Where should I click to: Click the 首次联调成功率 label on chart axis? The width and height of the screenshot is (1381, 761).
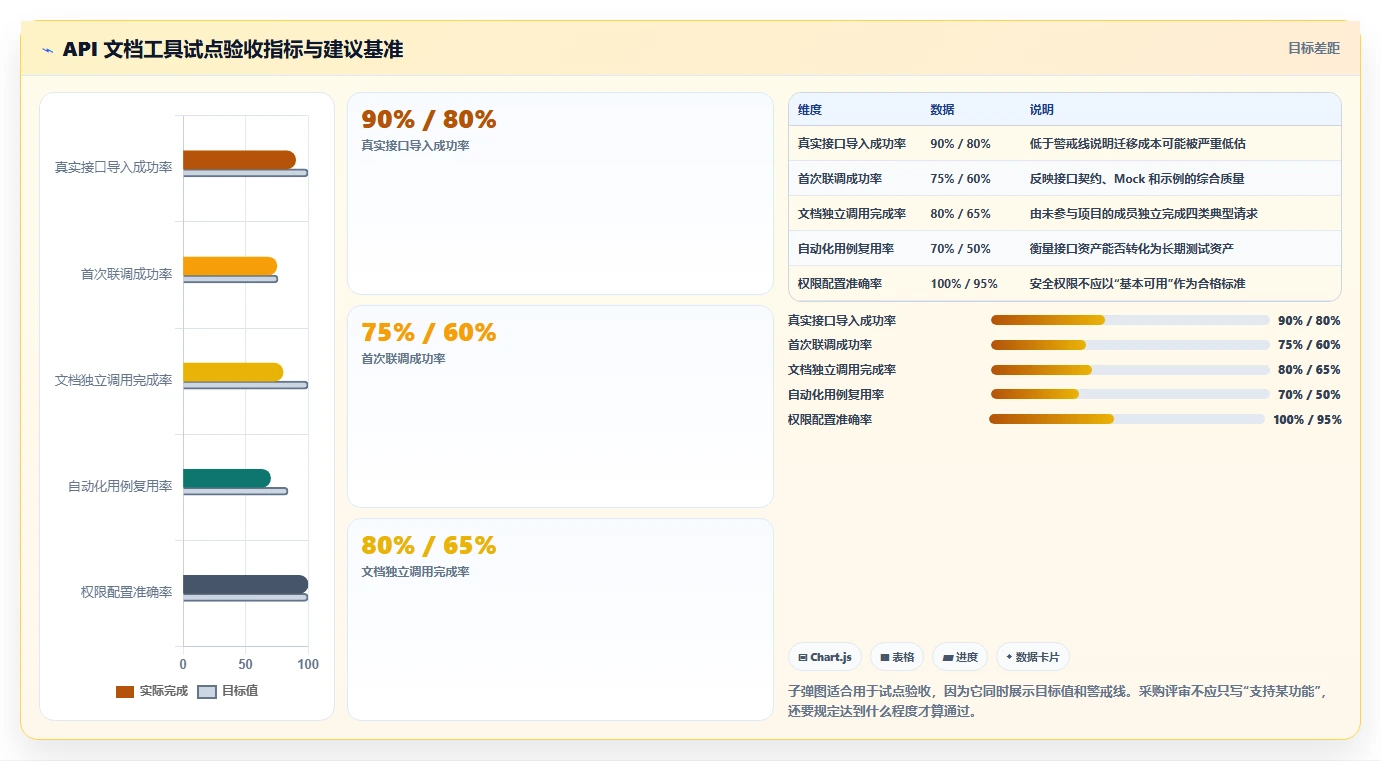[x=126, y=274]
